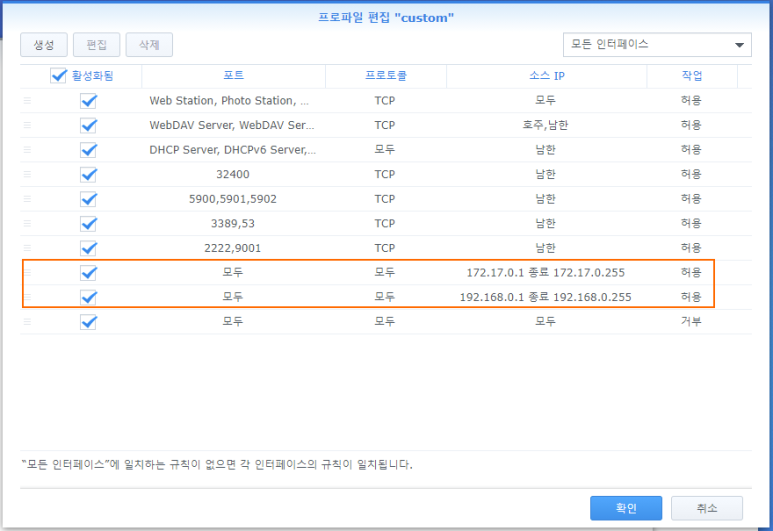
Task: Open the 모든 인터페이스 dropdown
Action: (657, 45)
